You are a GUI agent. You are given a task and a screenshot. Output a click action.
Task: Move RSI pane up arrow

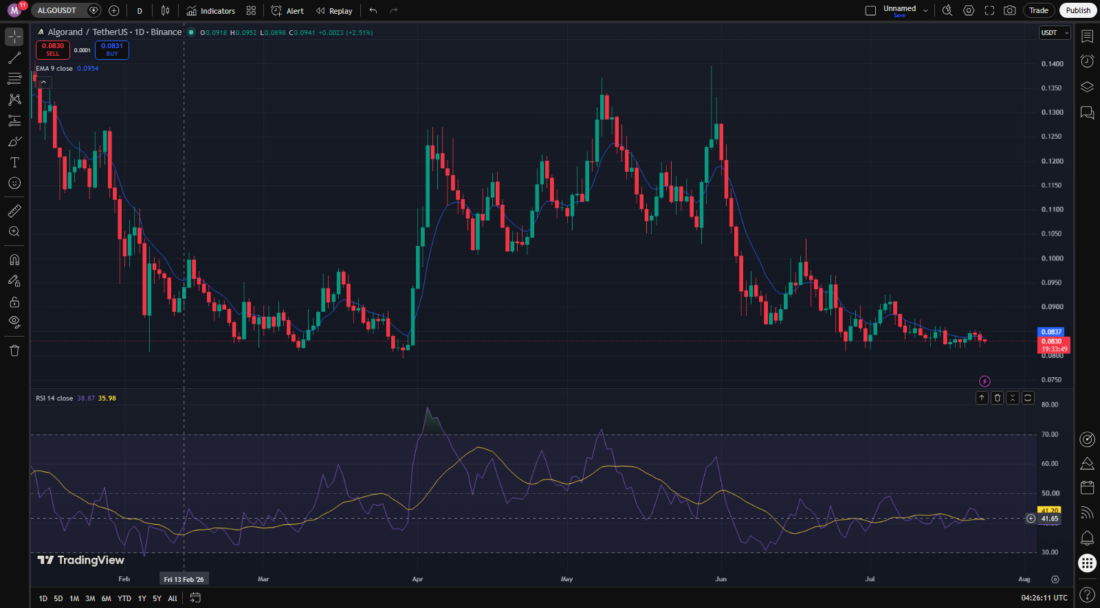coord(981,398)
